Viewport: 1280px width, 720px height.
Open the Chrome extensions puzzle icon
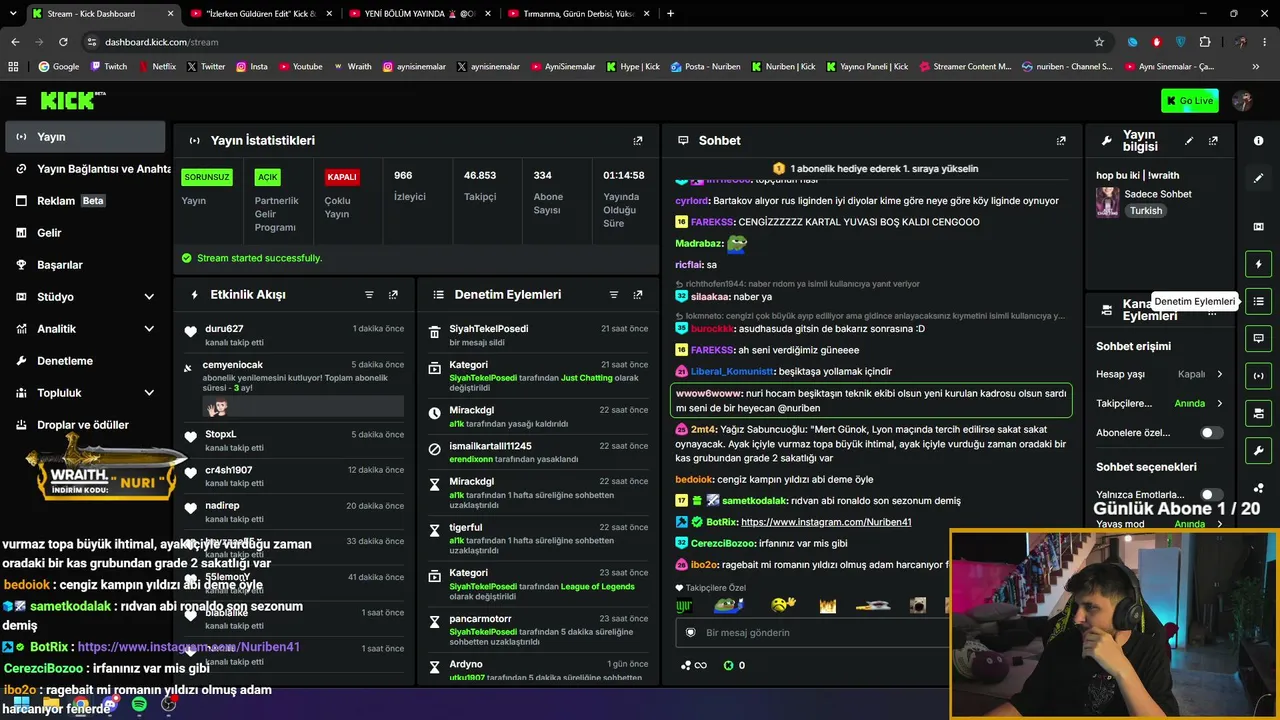coord(1204,42)
